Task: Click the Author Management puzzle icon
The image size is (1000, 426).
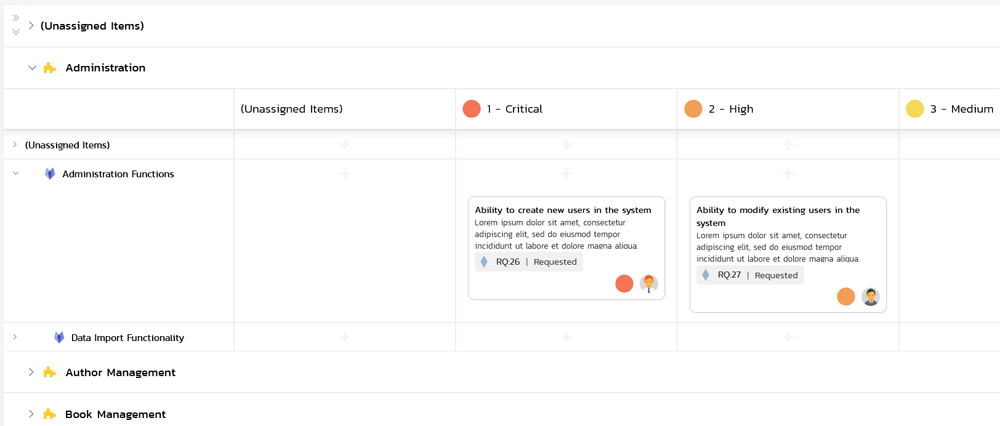Action: point(50,372)
